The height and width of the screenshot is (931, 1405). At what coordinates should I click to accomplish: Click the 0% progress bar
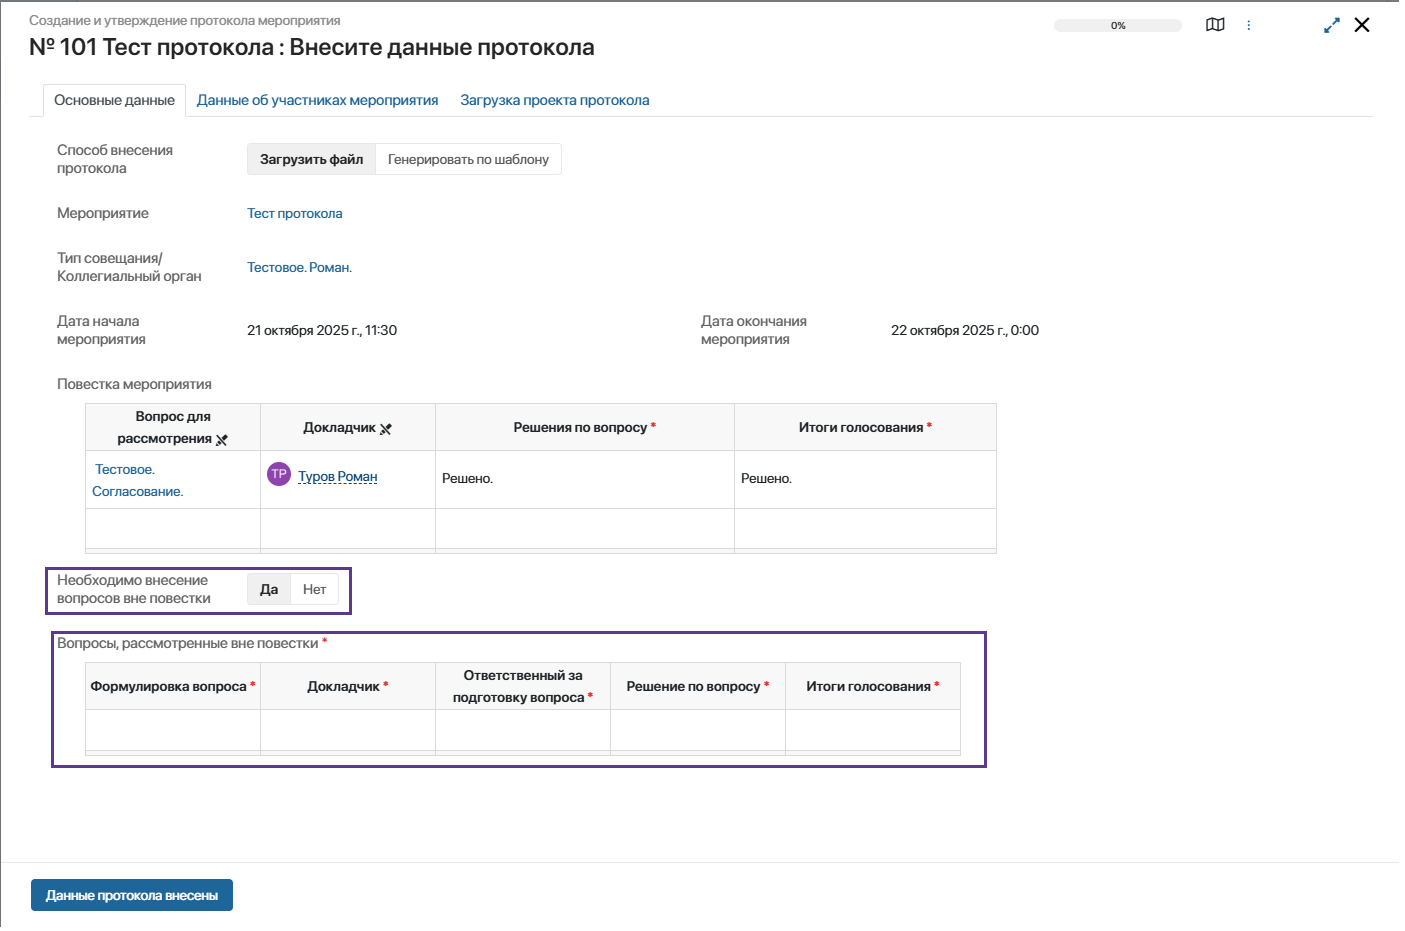(1117, 26)
